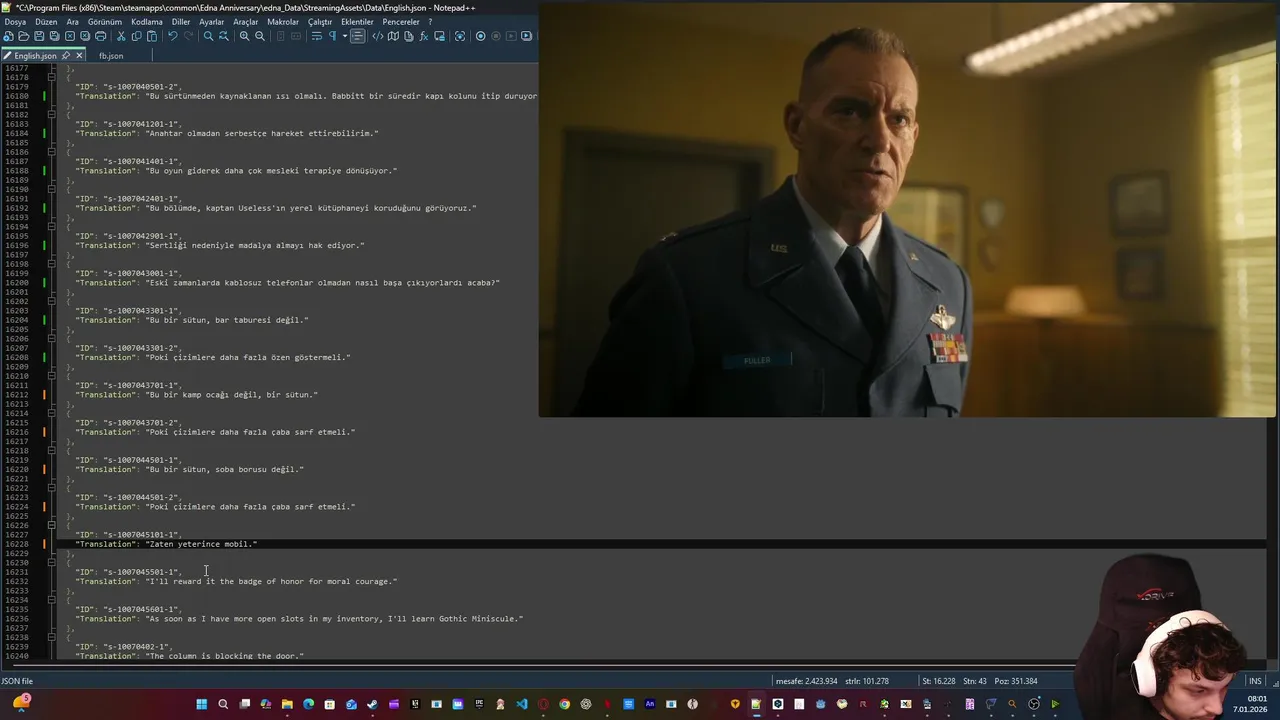Open dropdown arrow beside Show All Characters

pyautogui.click(x=345, y=36)
